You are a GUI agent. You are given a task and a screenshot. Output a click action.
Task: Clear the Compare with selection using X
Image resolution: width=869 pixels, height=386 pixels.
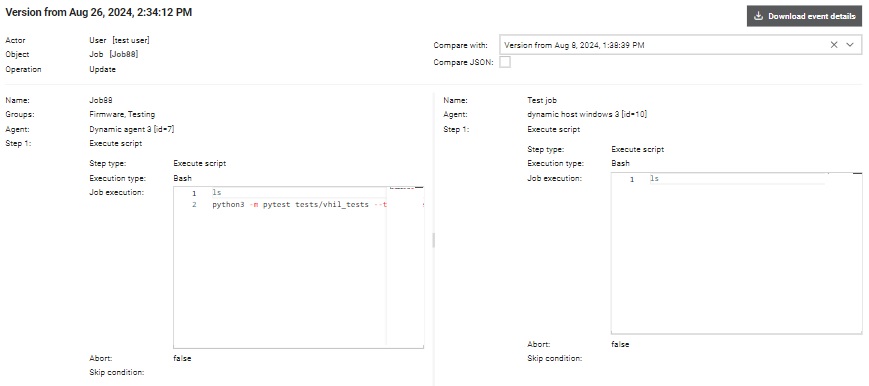[x=834, y=45]
